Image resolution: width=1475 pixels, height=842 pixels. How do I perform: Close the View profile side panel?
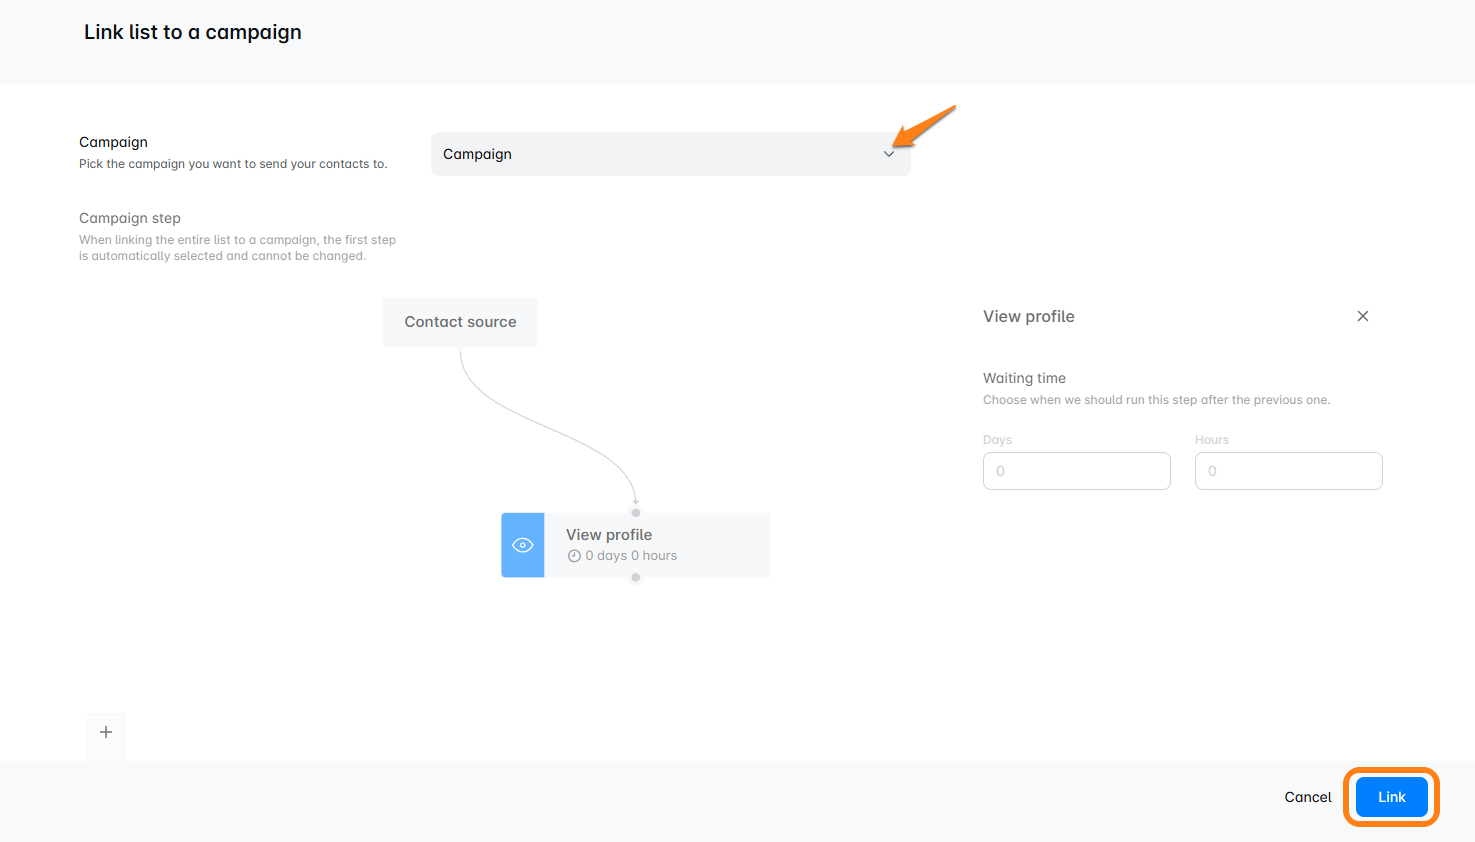click(1362, 316)
